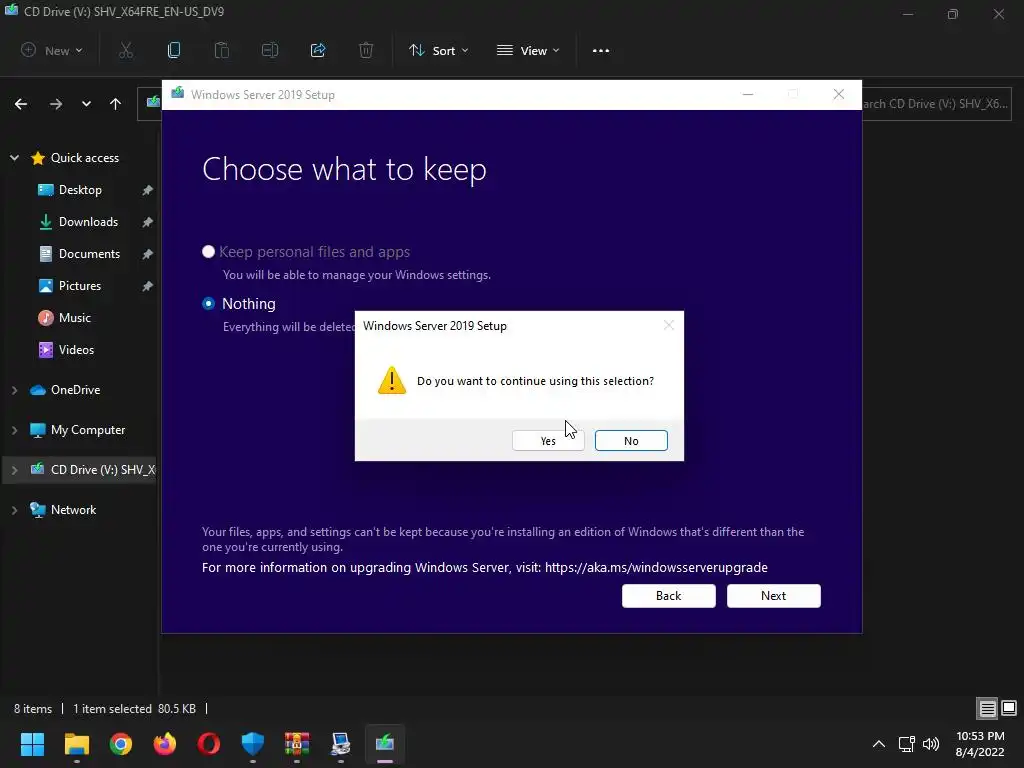Open the Sort dropdown menu

[438, 50]
